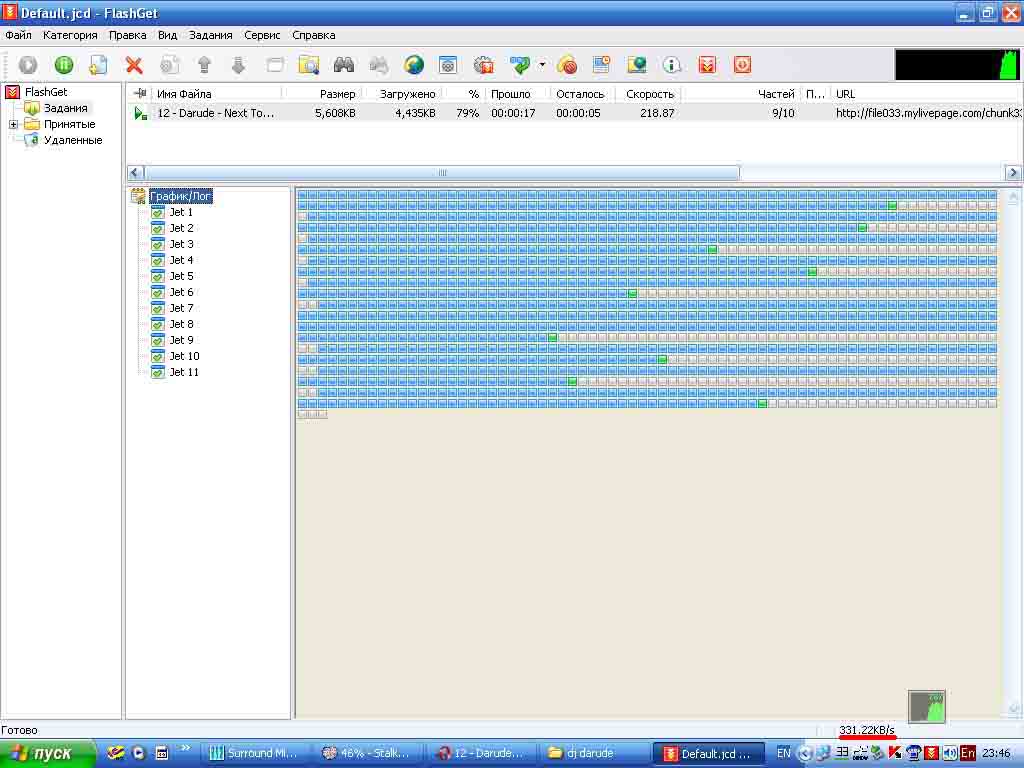Click the binoculars search toolbar icon

[x=344, y=65]
